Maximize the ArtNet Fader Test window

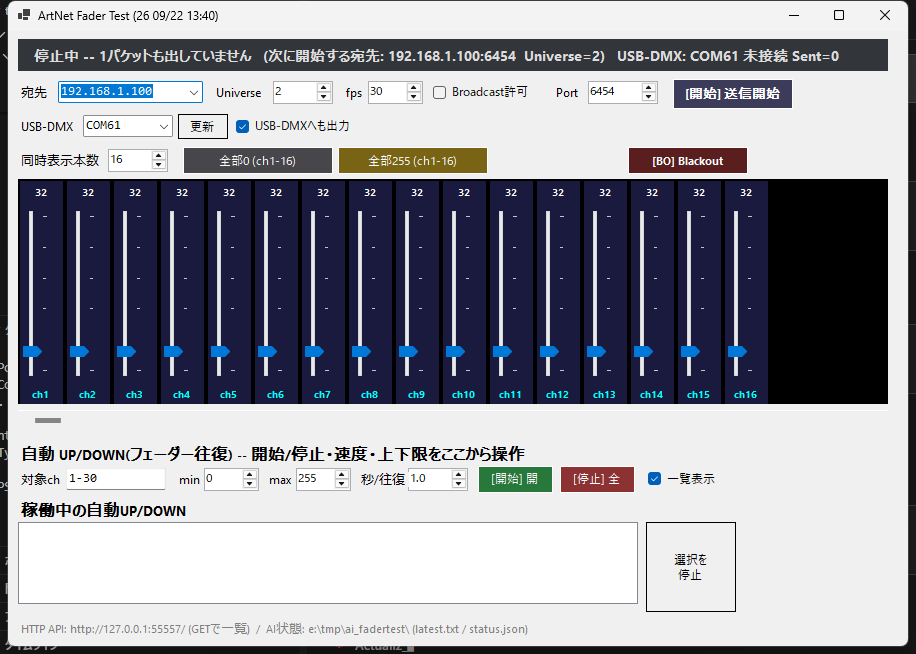839,15
